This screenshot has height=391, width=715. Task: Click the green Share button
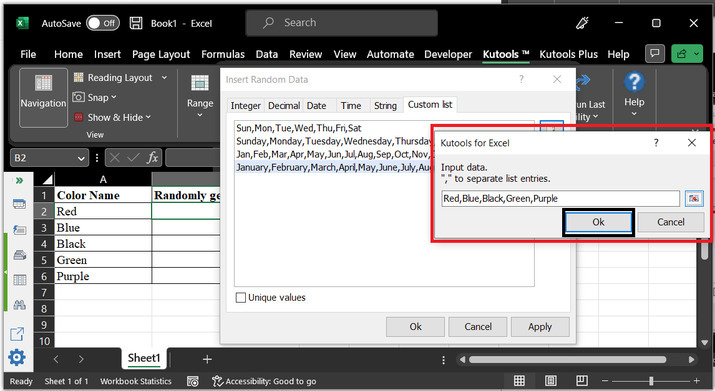click(687, 54)
